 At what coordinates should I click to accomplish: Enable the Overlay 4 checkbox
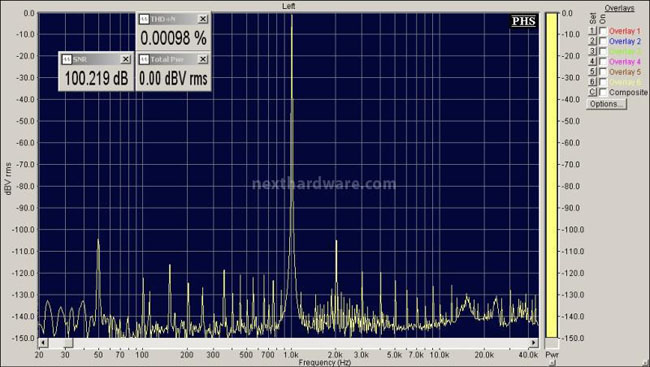pyautogui.click(x=603, y=61)
